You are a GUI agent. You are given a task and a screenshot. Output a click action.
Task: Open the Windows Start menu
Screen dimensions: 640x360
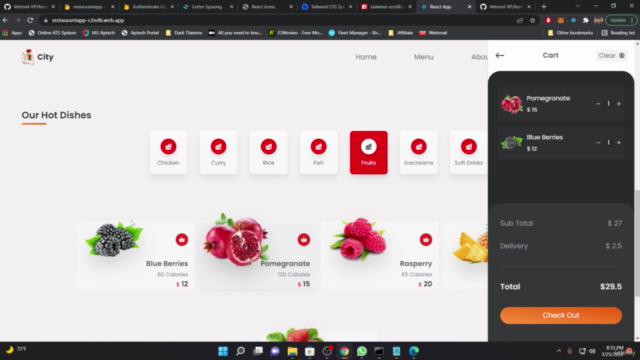(x=223, y=351)
